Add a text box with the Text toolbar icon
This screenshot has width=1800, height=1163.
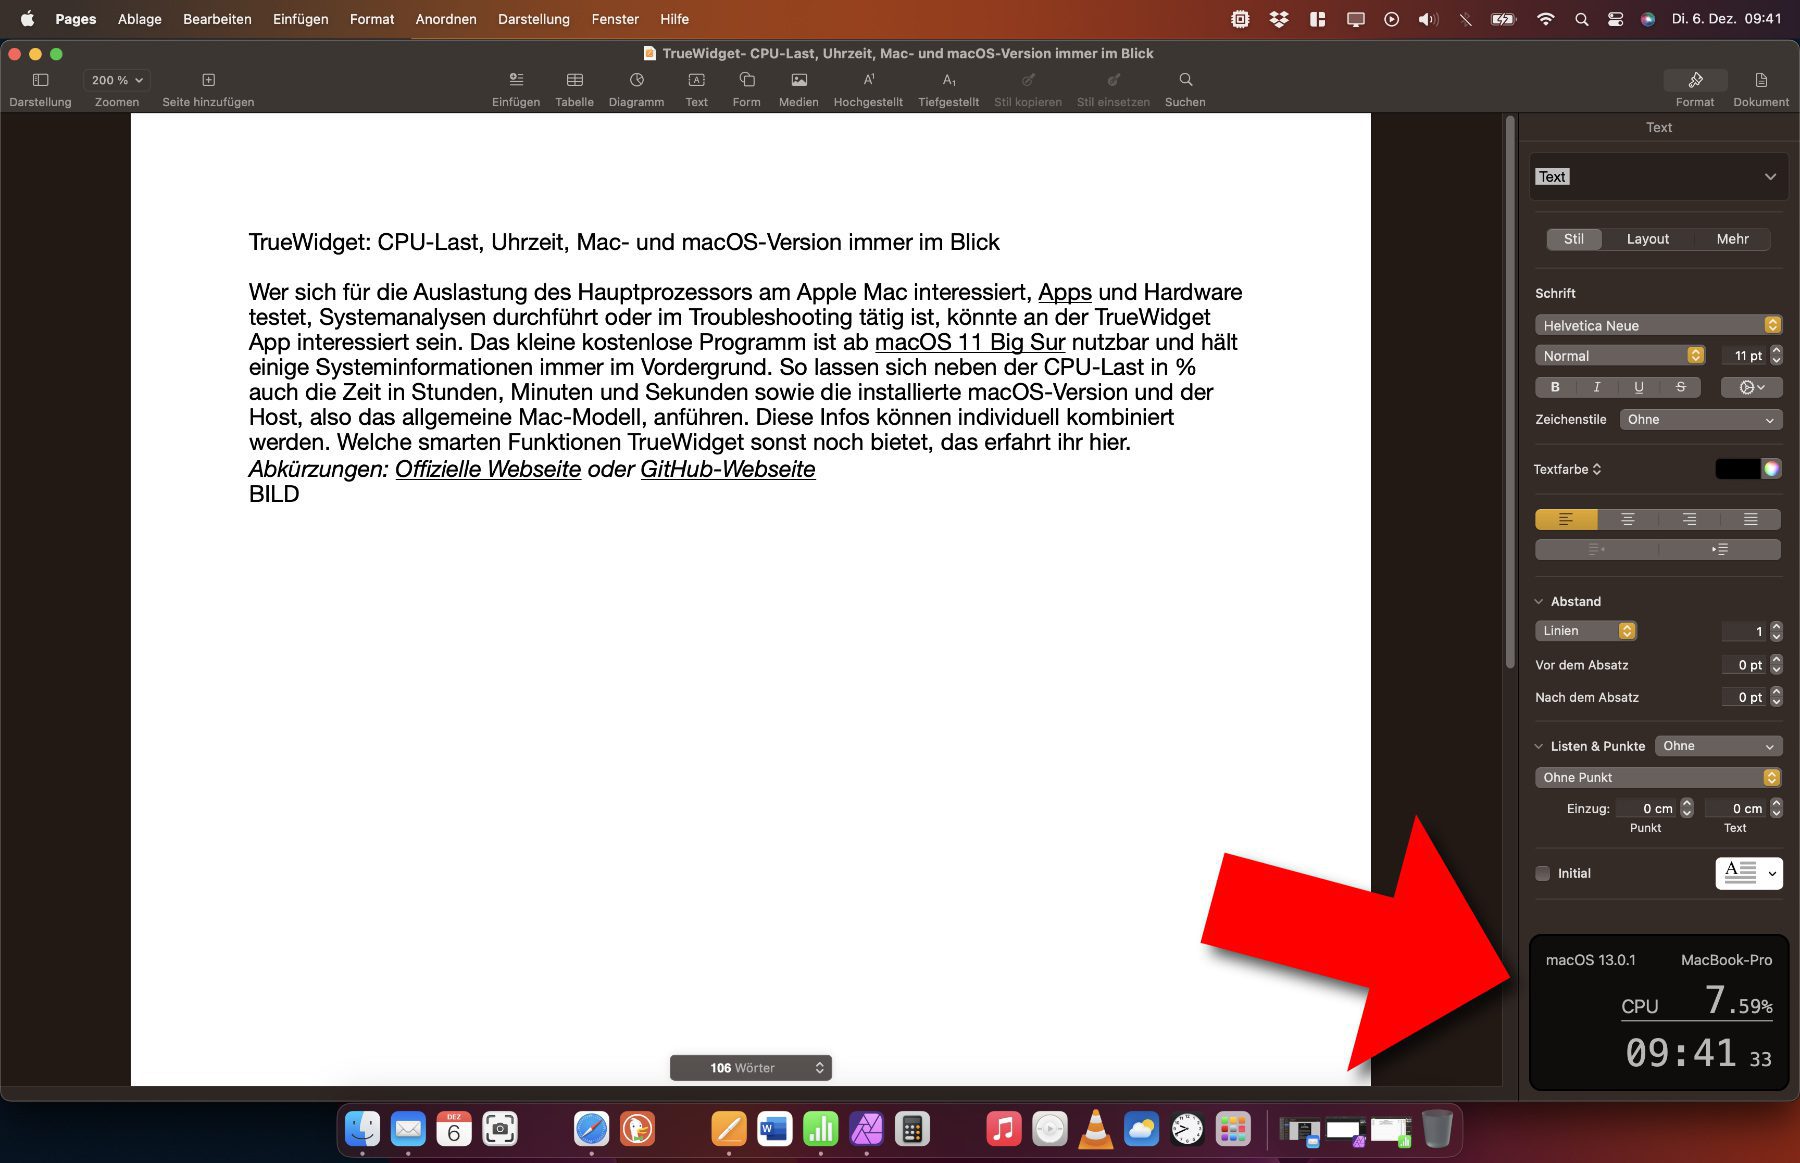(x=697, y=80)
